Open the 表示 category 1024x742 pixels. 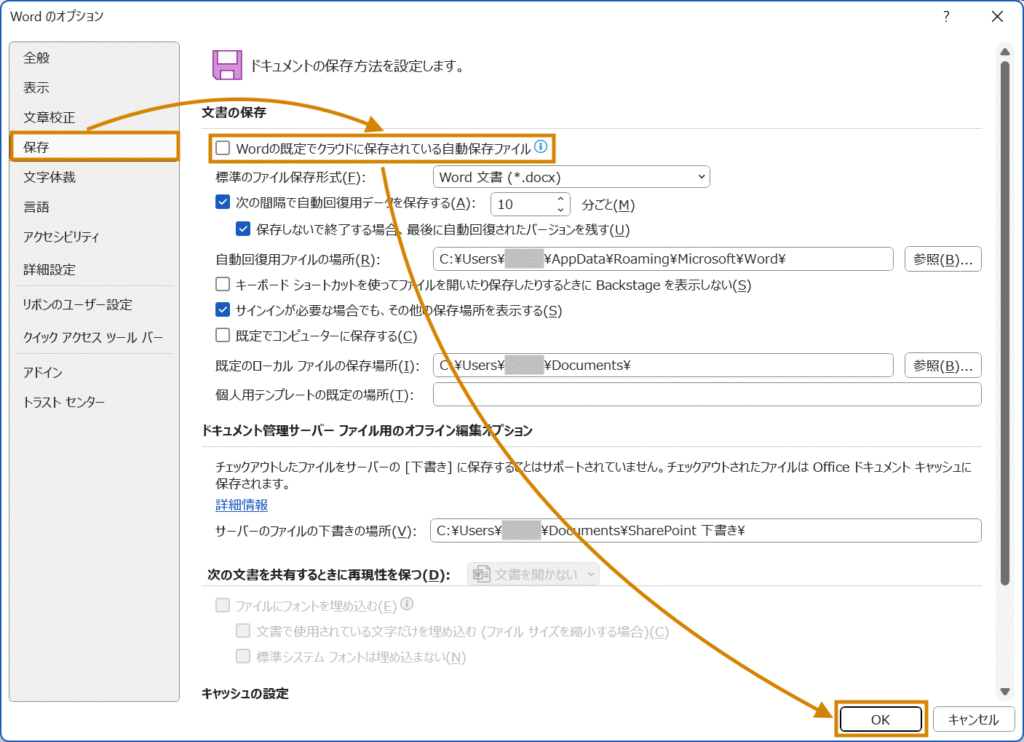pyautogui.click(x=95, y=88)
